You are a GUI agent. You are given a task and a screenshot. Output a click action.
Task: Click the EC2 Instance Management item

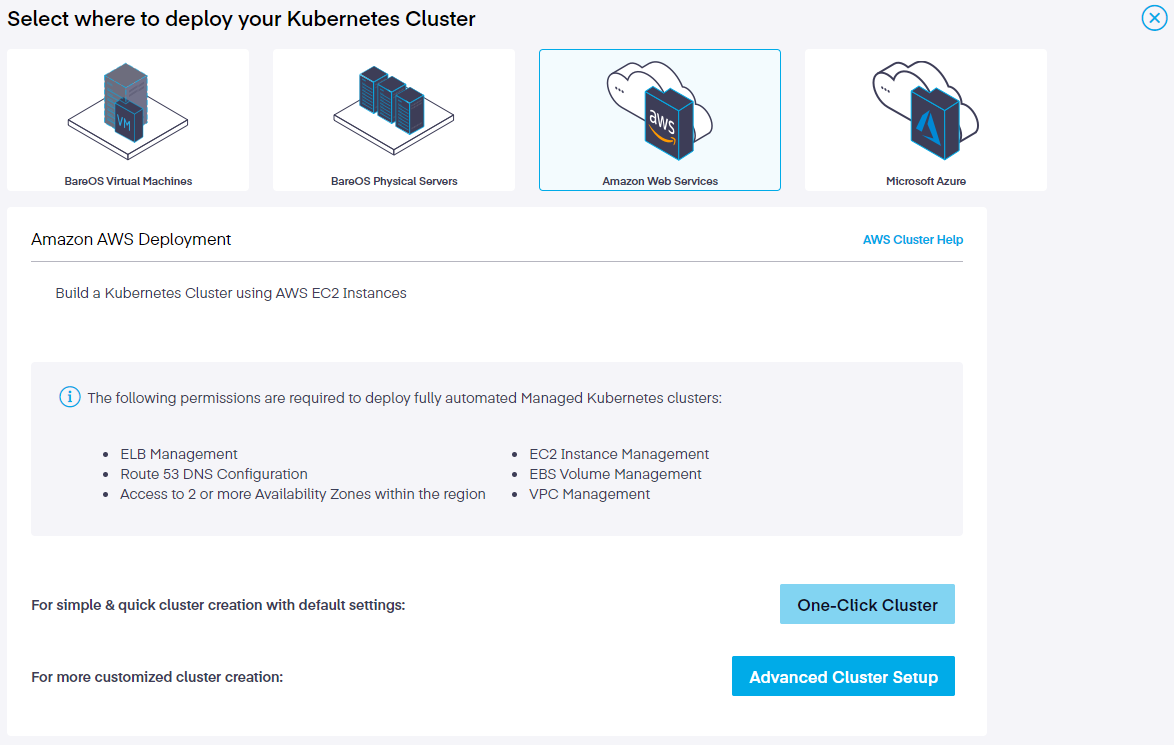coord(619,454)
